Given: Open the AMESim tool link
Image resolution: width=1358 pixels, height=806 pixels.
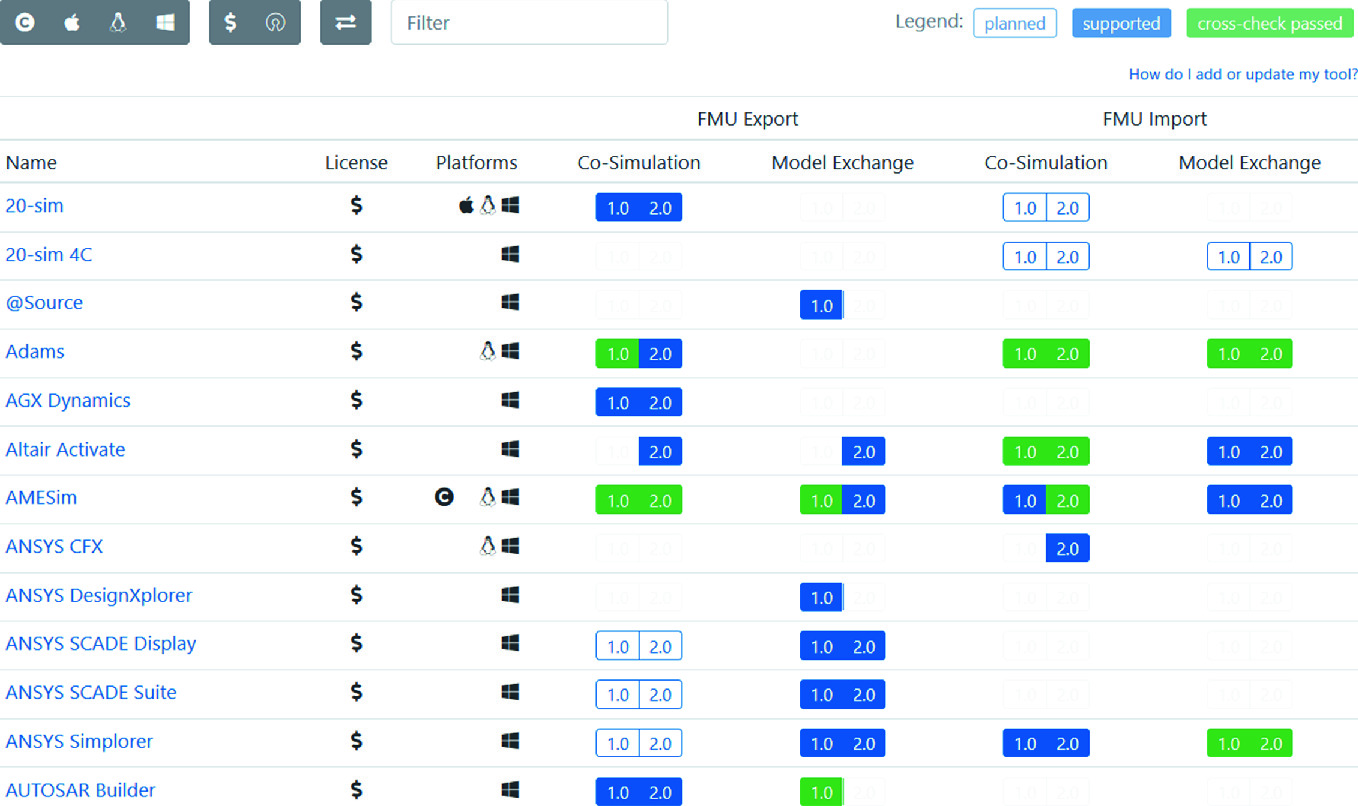Looking at the screenshot, I should pos(41,497).
